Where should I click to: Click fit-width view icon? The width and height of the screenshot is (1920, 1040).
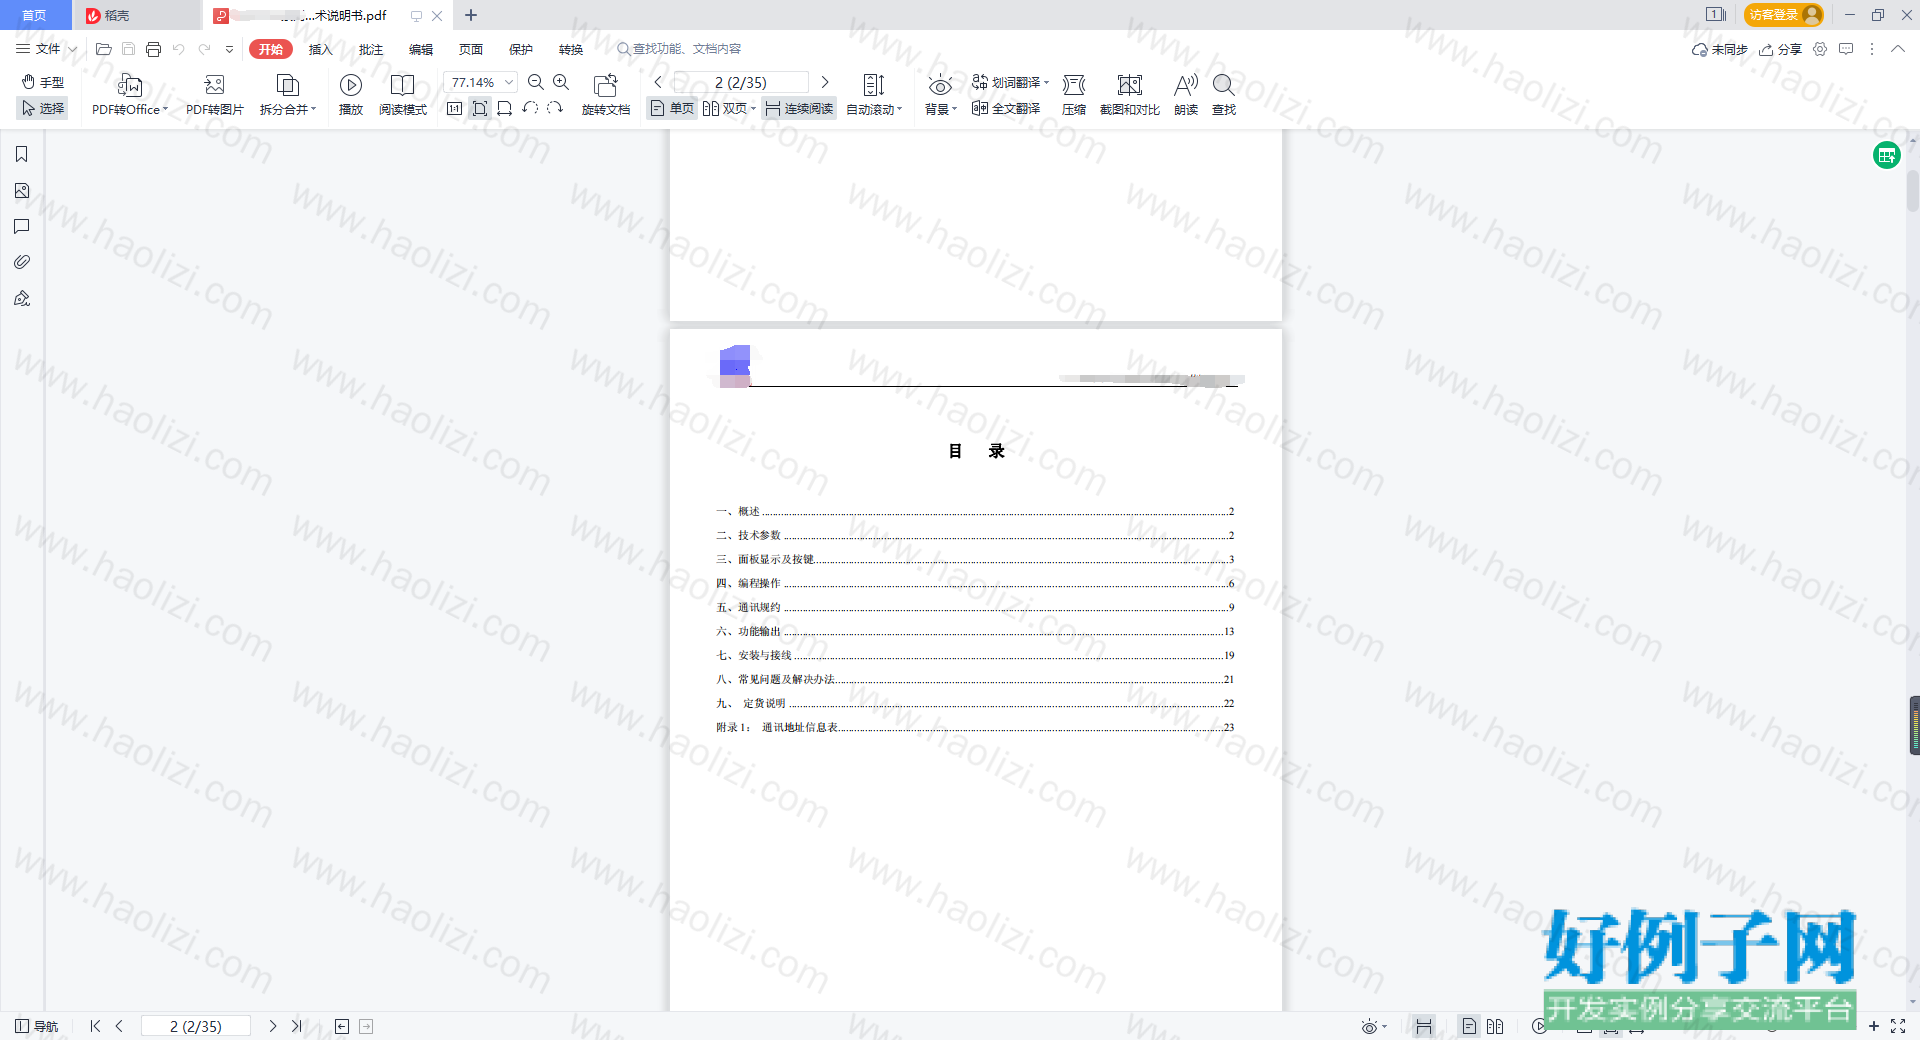505,108
